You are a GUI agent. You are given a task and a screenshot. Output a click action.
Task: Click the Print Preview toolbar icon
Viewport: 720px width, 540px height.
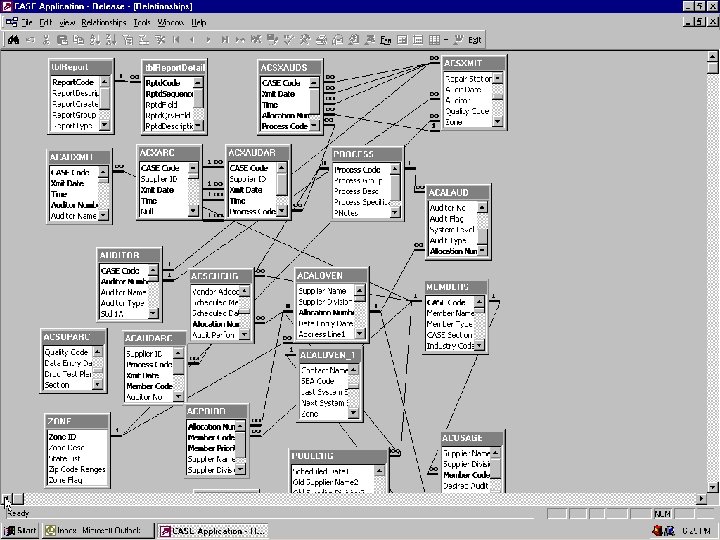pyautogui.click(x=338, y=40)
